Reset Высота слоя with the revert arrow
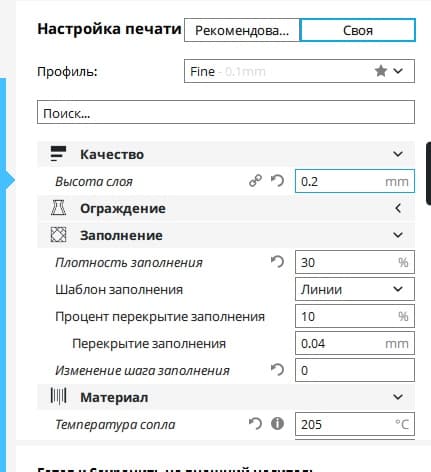 coord(277,181)
